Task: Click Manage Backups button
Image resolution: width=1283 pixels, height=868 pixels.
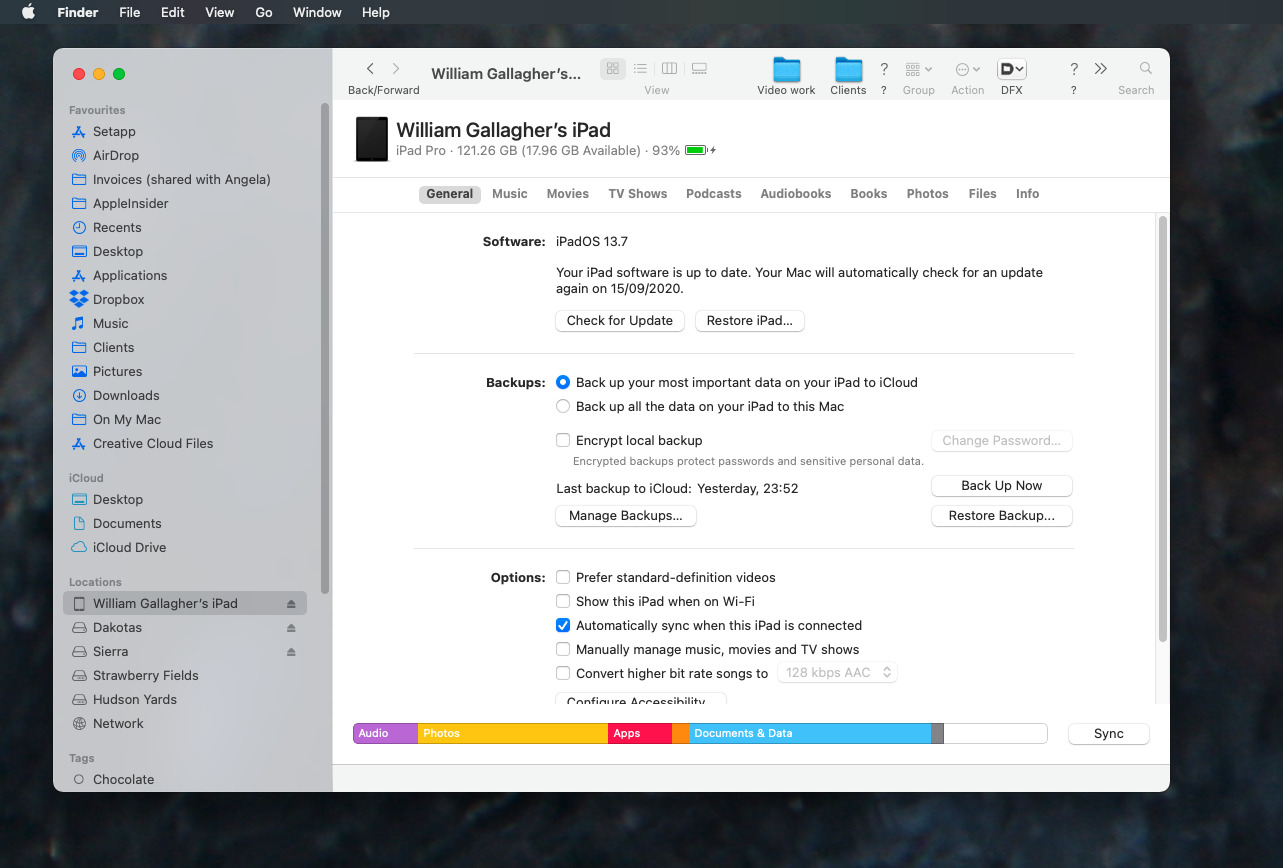Action: point(626,516)
